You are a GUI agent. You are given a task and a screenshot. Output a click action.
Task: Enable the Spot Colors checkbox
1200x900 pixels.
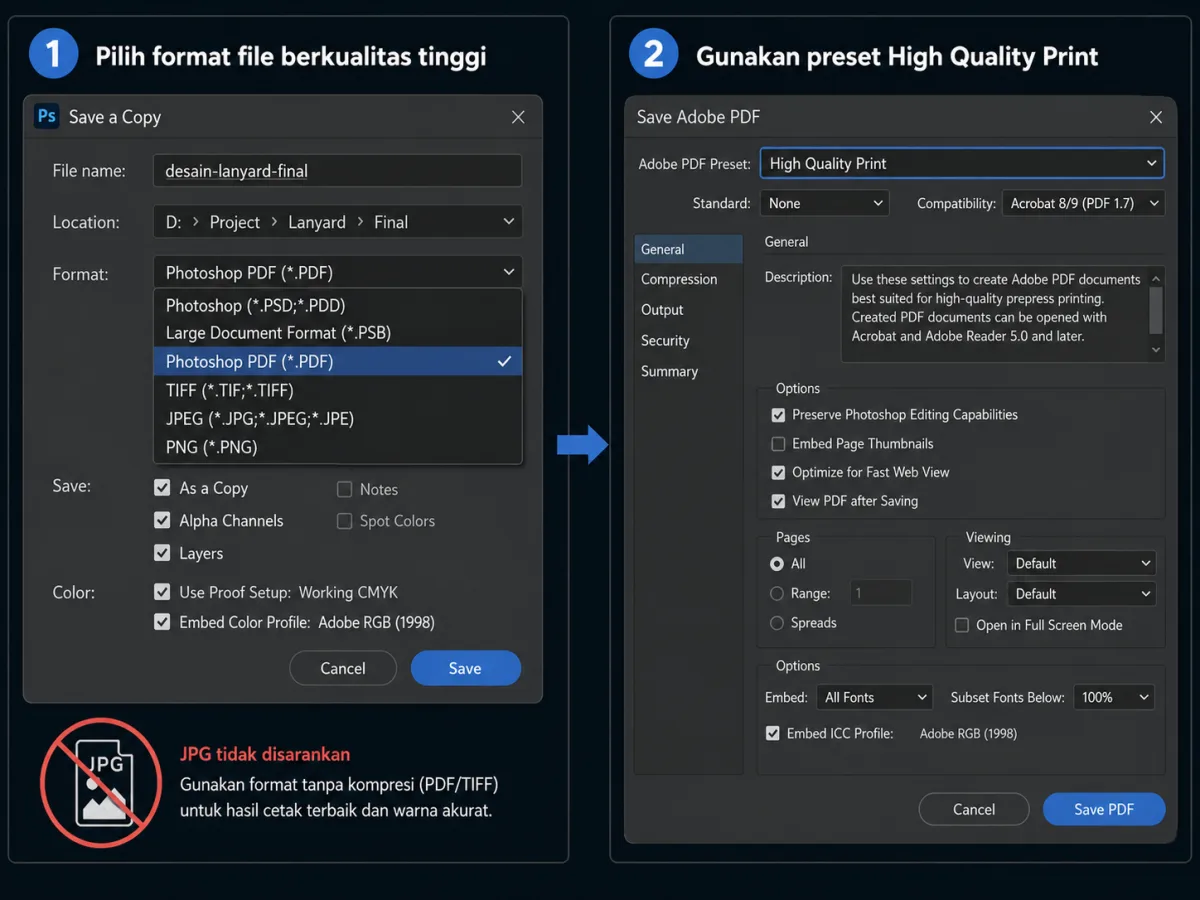coord(344,521)
